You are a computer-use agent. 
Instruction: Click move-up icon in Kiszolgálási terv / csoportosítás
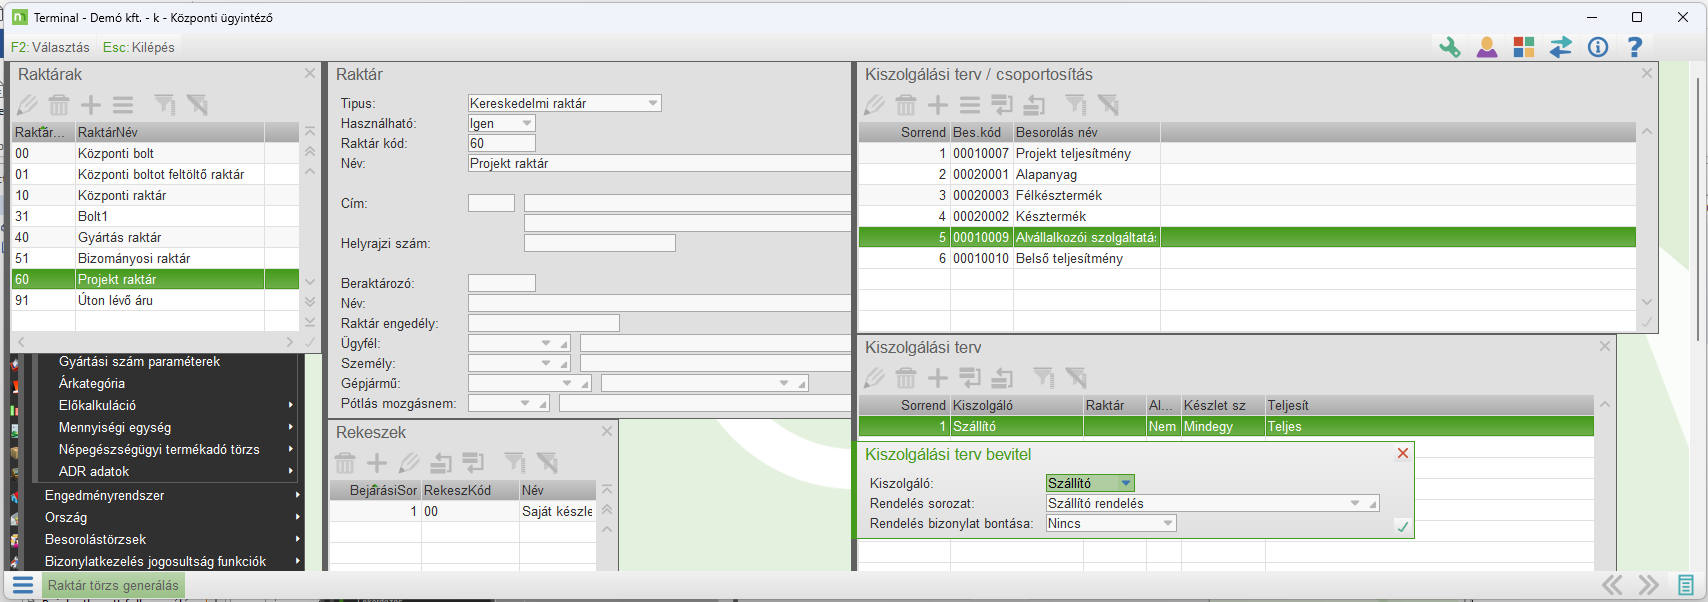point(1034,105)
